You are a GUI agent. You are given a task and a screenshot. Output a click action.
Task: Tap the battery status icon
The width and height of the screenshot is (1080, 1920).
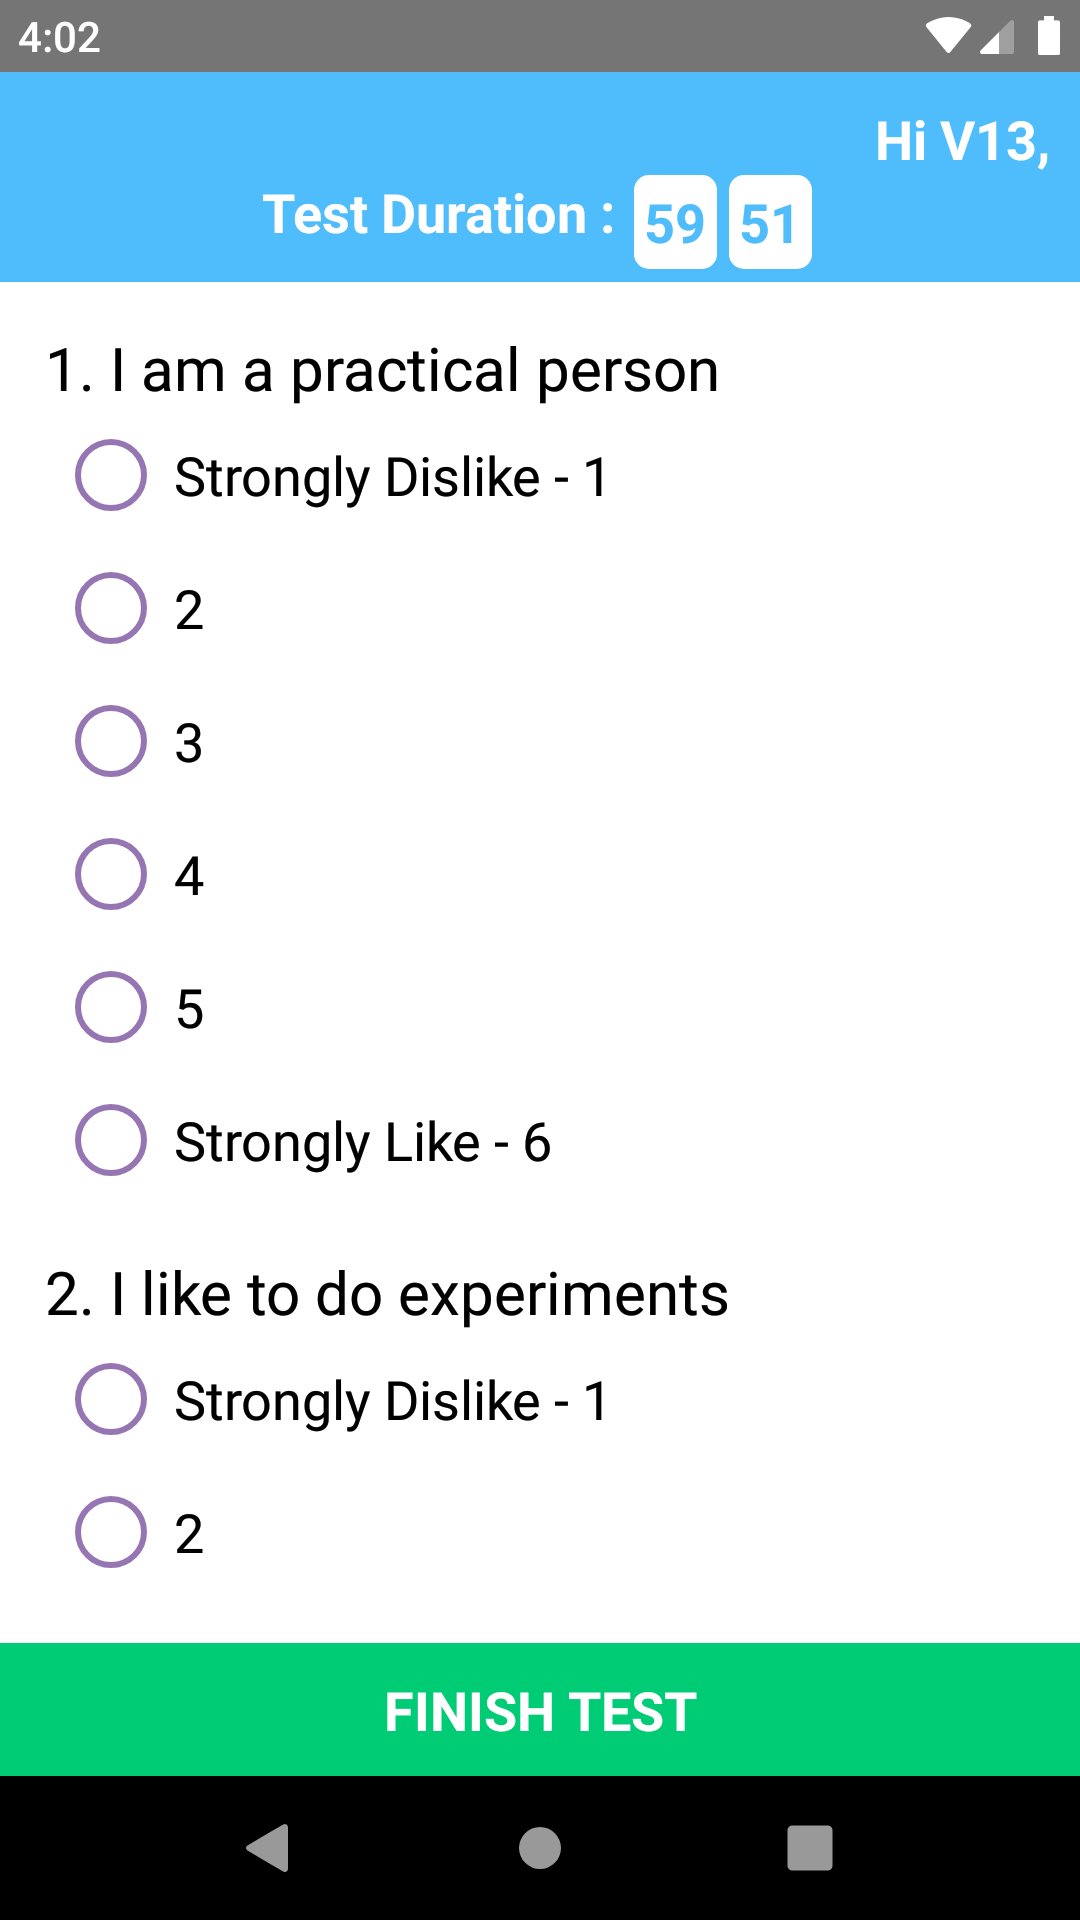point(1048,36)
